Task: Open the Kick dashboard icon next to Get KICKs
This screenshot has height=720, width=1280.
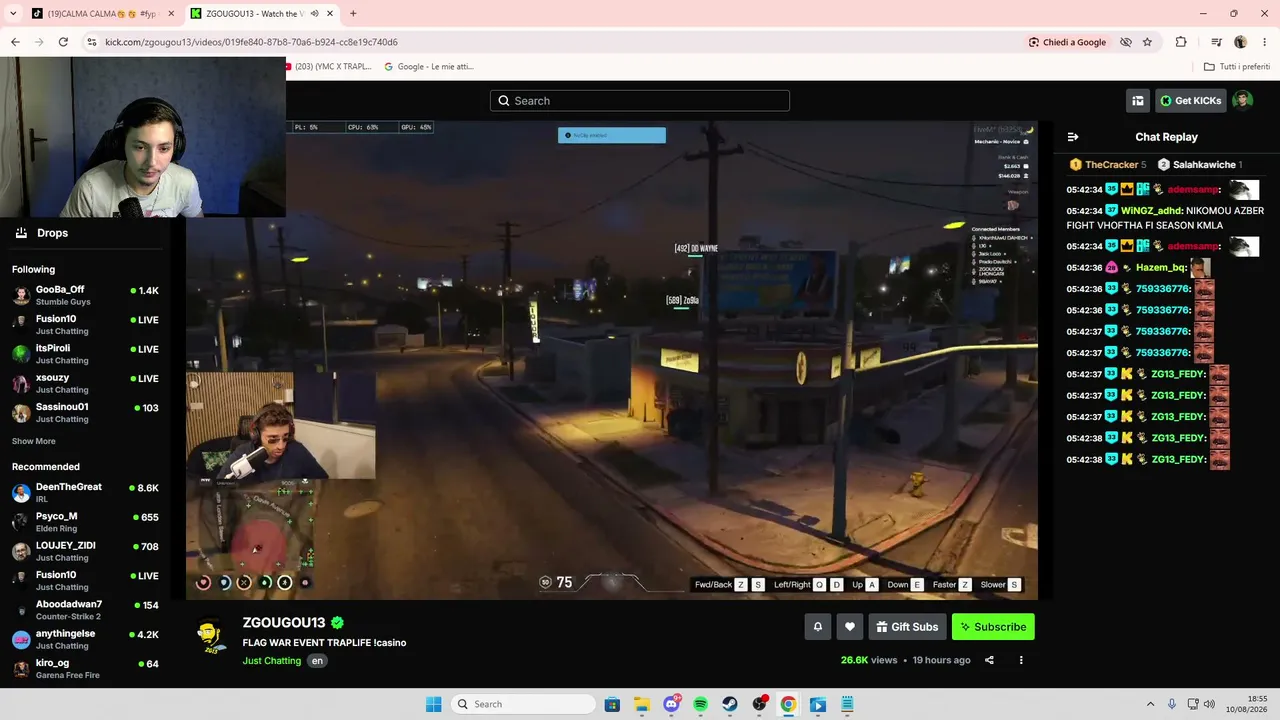Action: (1138, 100)
